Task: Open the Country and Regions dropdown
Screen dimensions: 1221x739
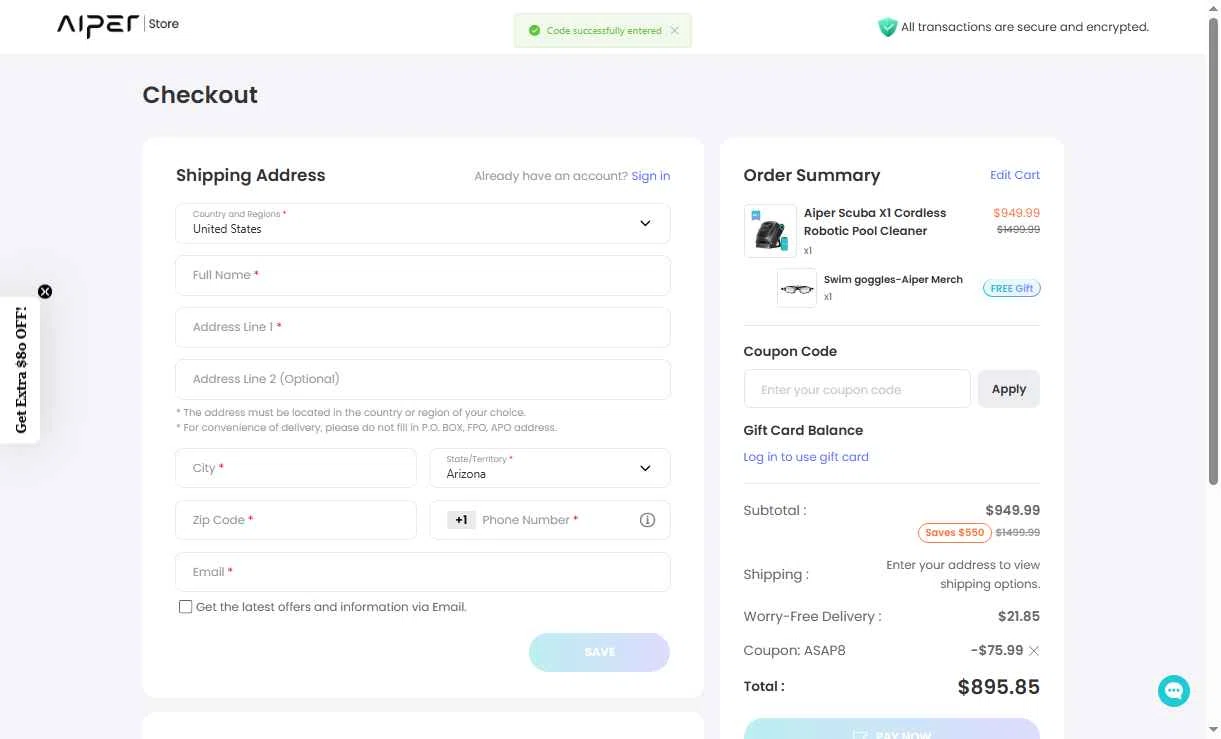Action: point(423,223)
